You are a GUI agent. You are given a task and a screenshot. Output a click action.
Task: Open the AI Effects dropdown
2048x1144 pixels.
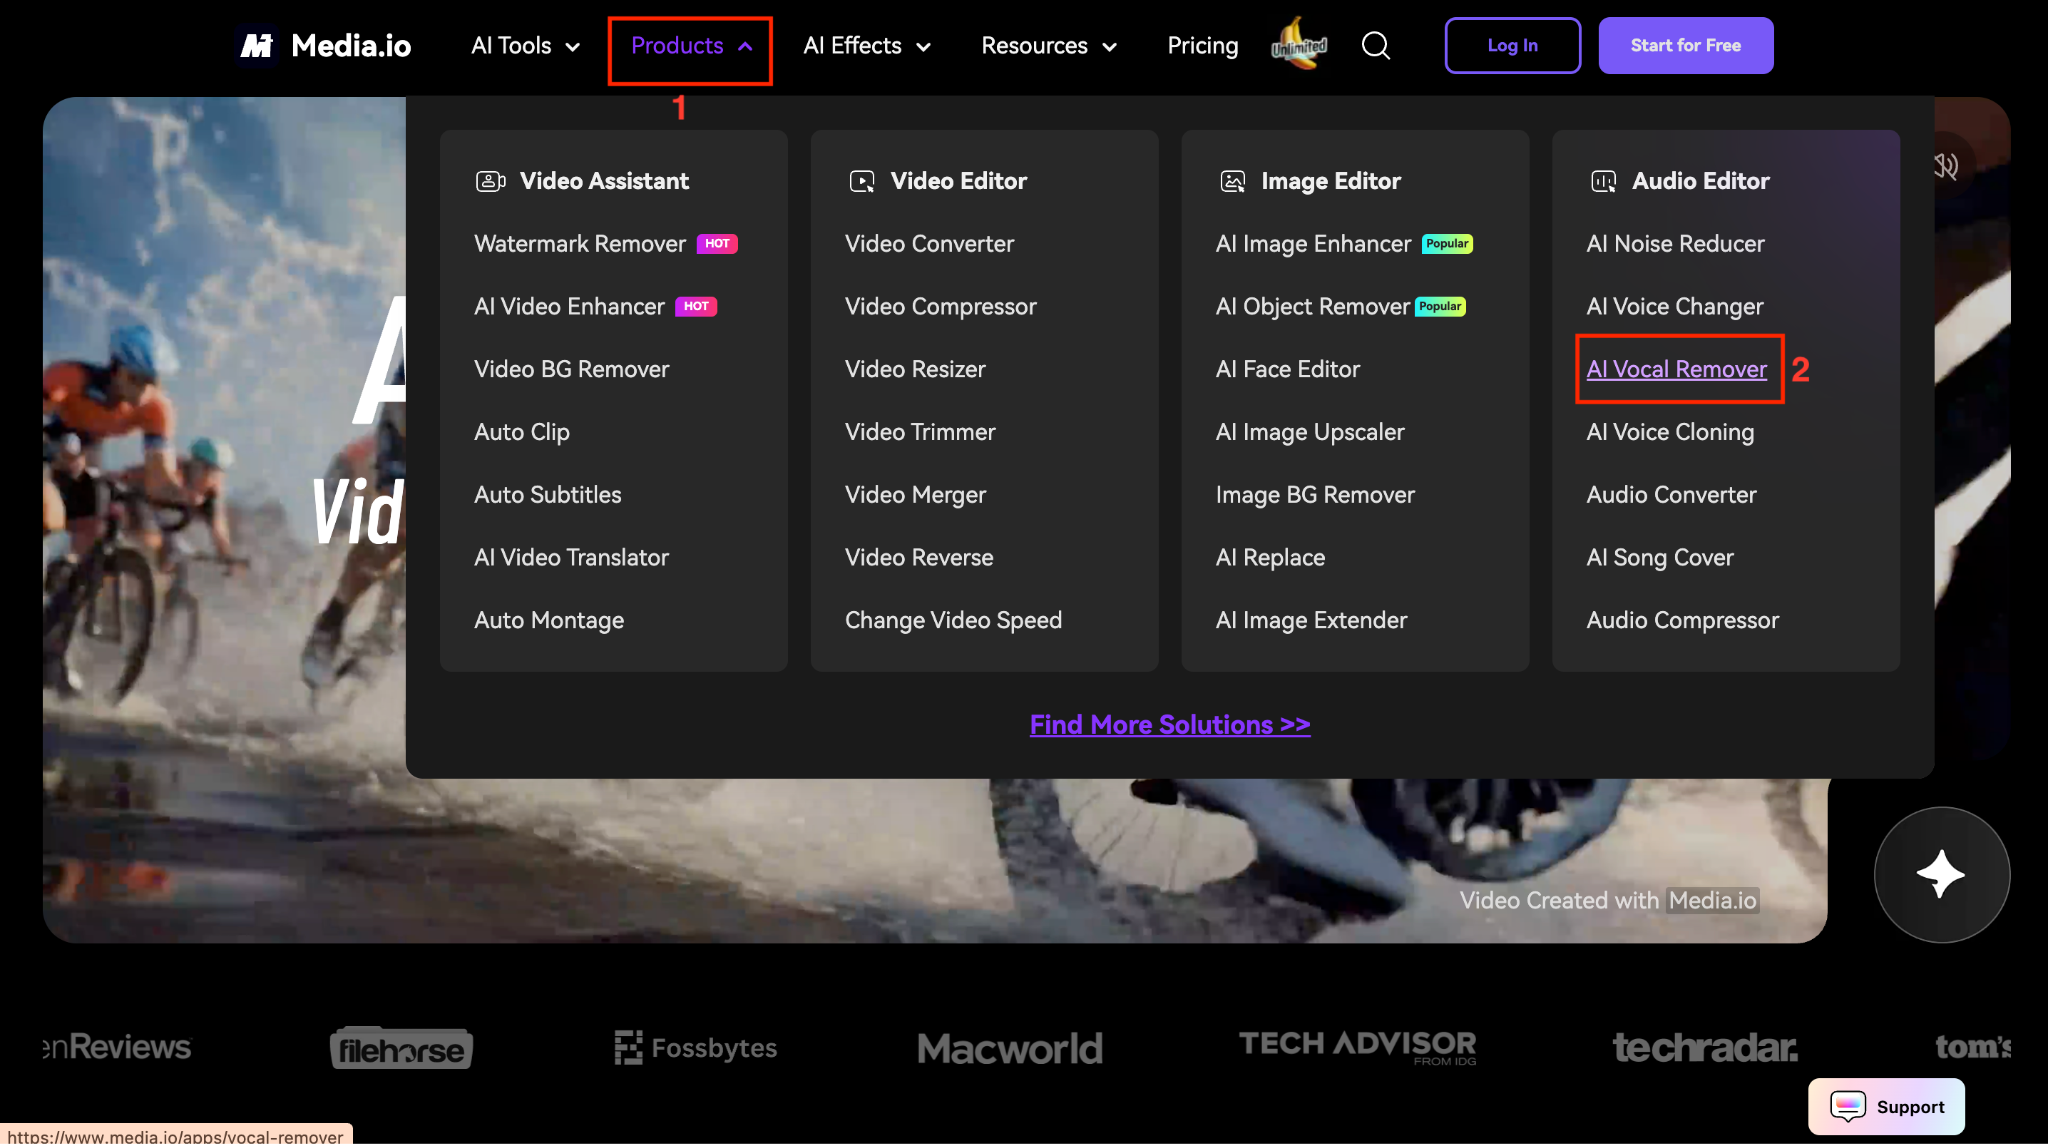866,45
